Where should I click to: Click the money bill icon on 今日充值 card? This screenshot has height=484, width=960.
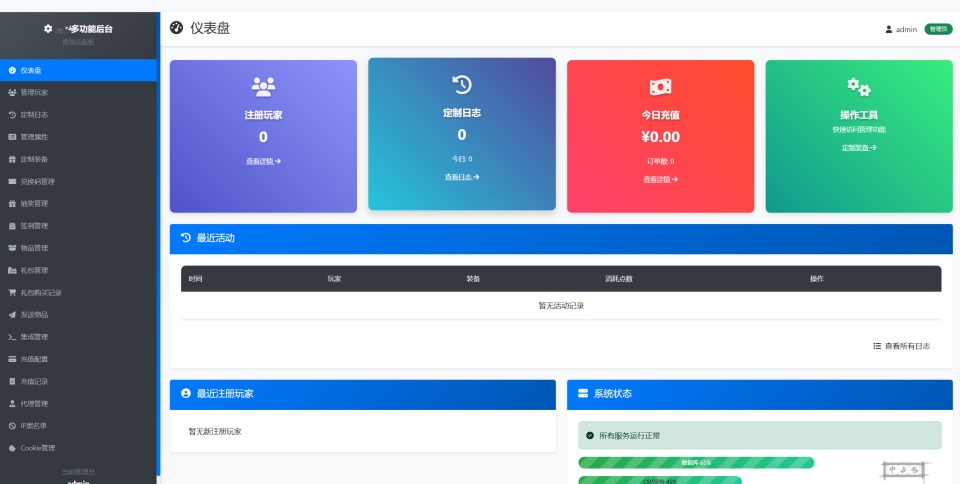coord(660,87)
